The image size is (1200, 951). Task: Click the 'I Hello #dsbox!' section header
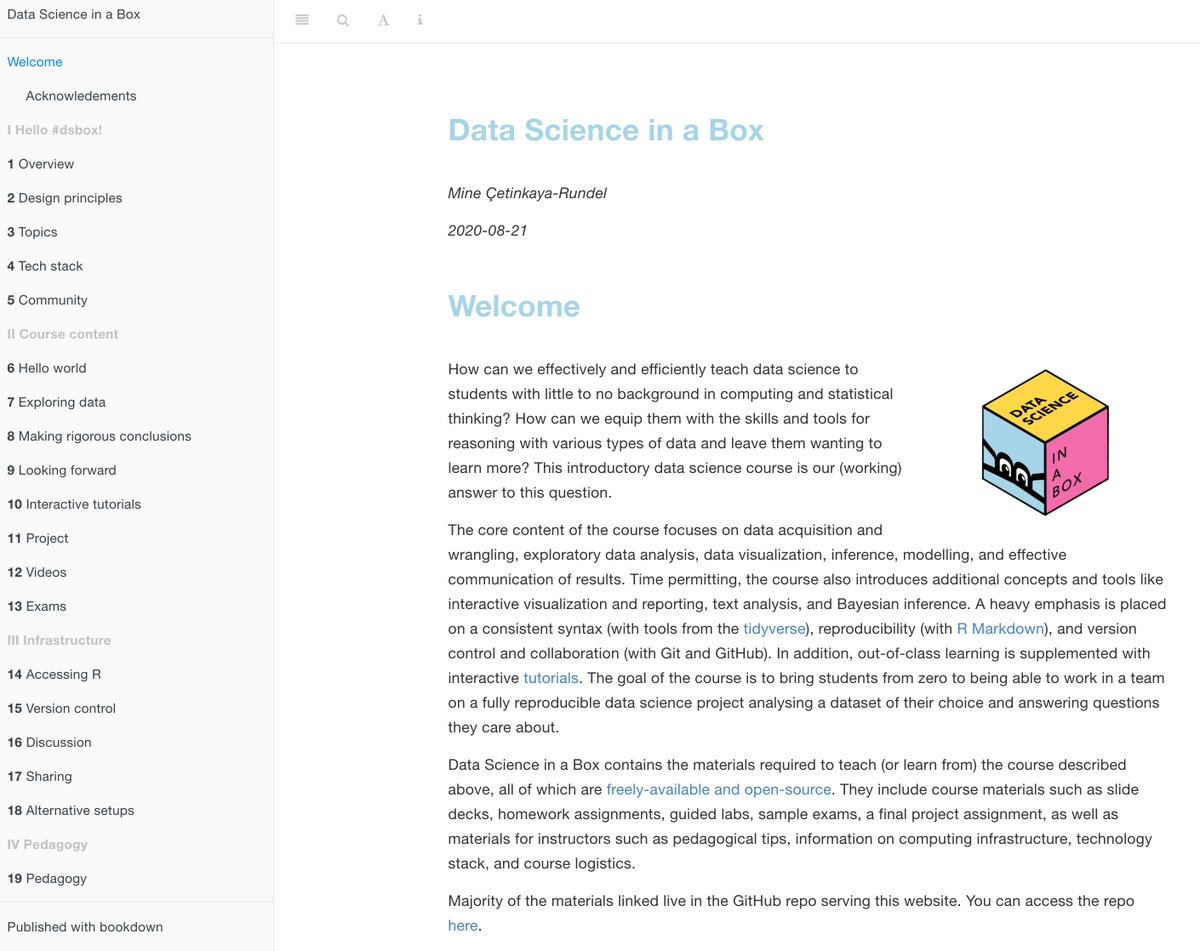pos(55,130)
